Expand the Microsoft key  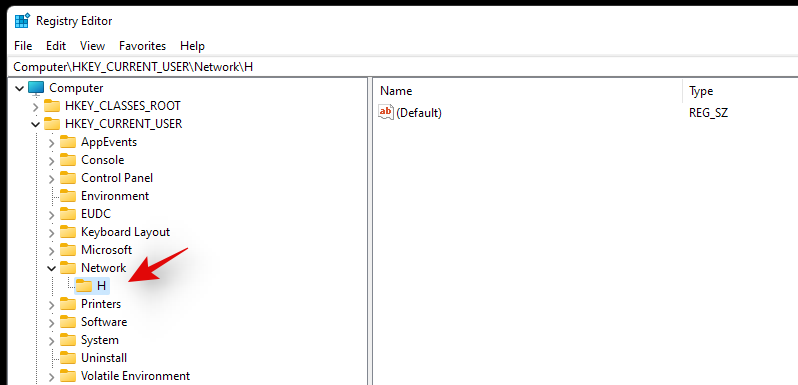coord(51,251)
